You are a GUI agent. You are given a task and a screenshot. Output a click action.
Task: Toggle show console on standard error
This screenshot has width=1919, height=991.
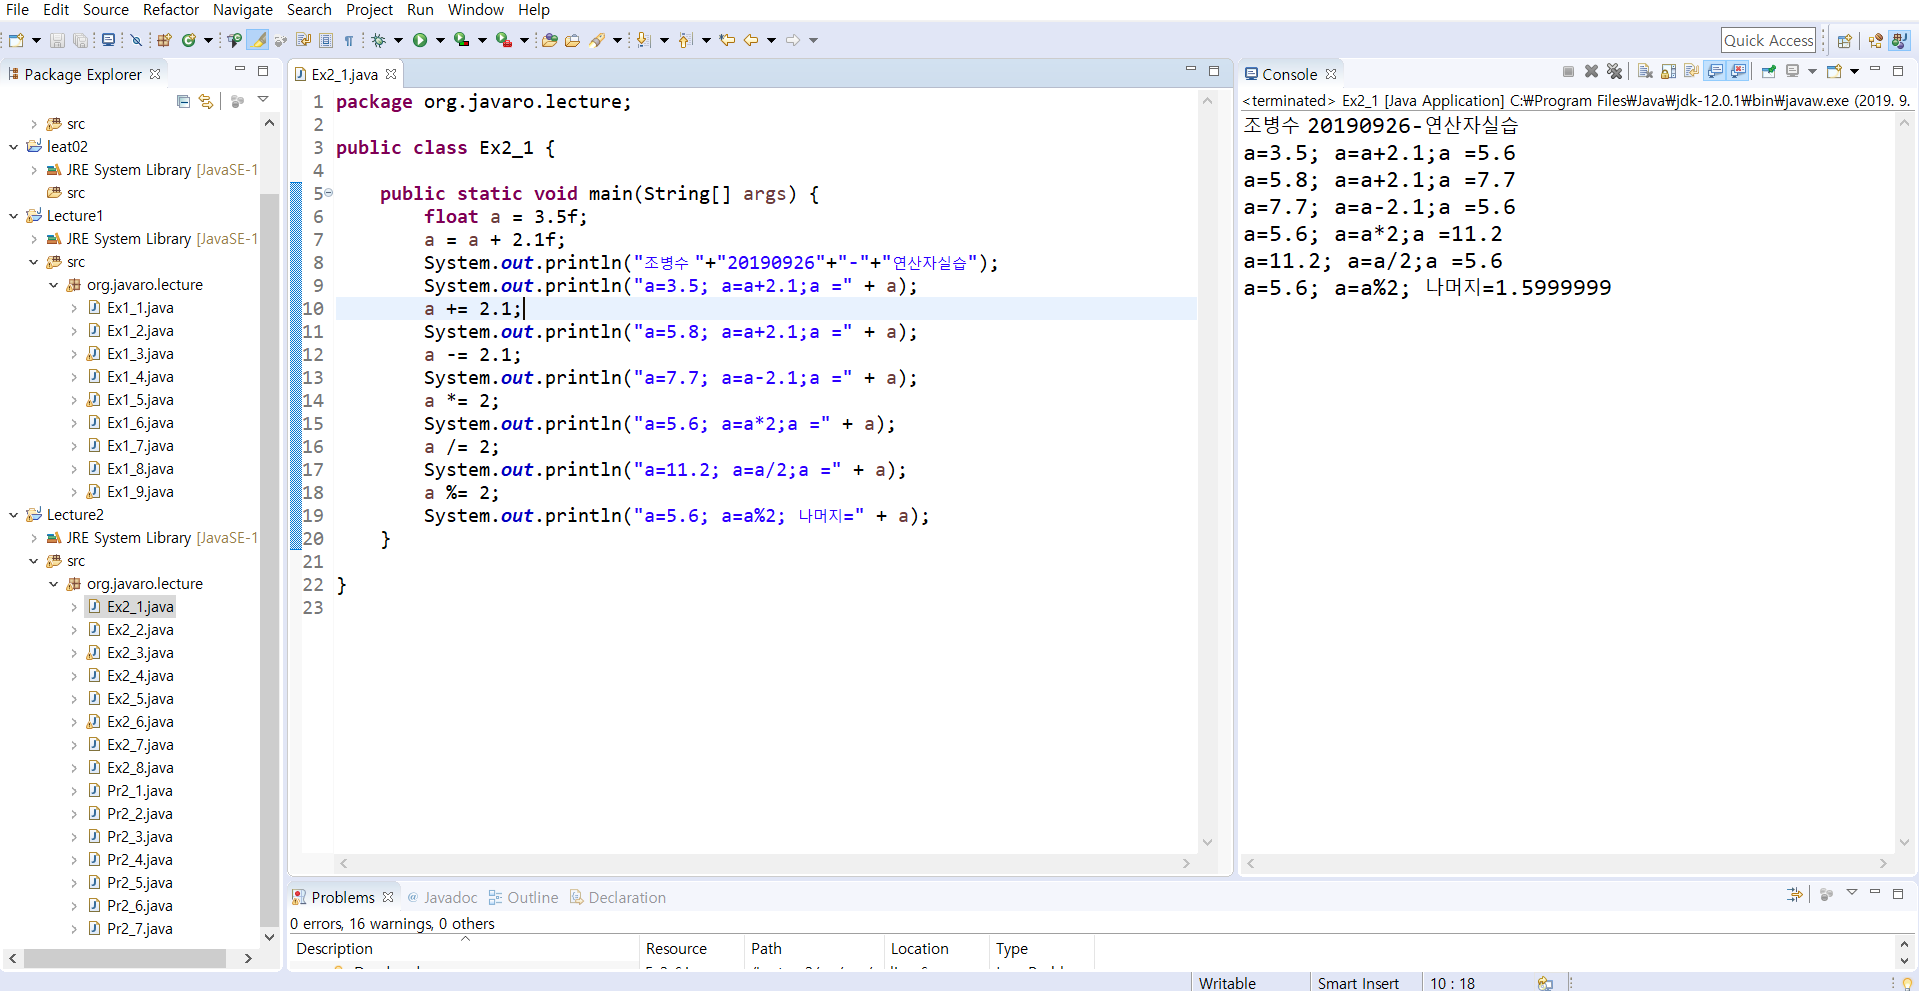[1738, 71]
